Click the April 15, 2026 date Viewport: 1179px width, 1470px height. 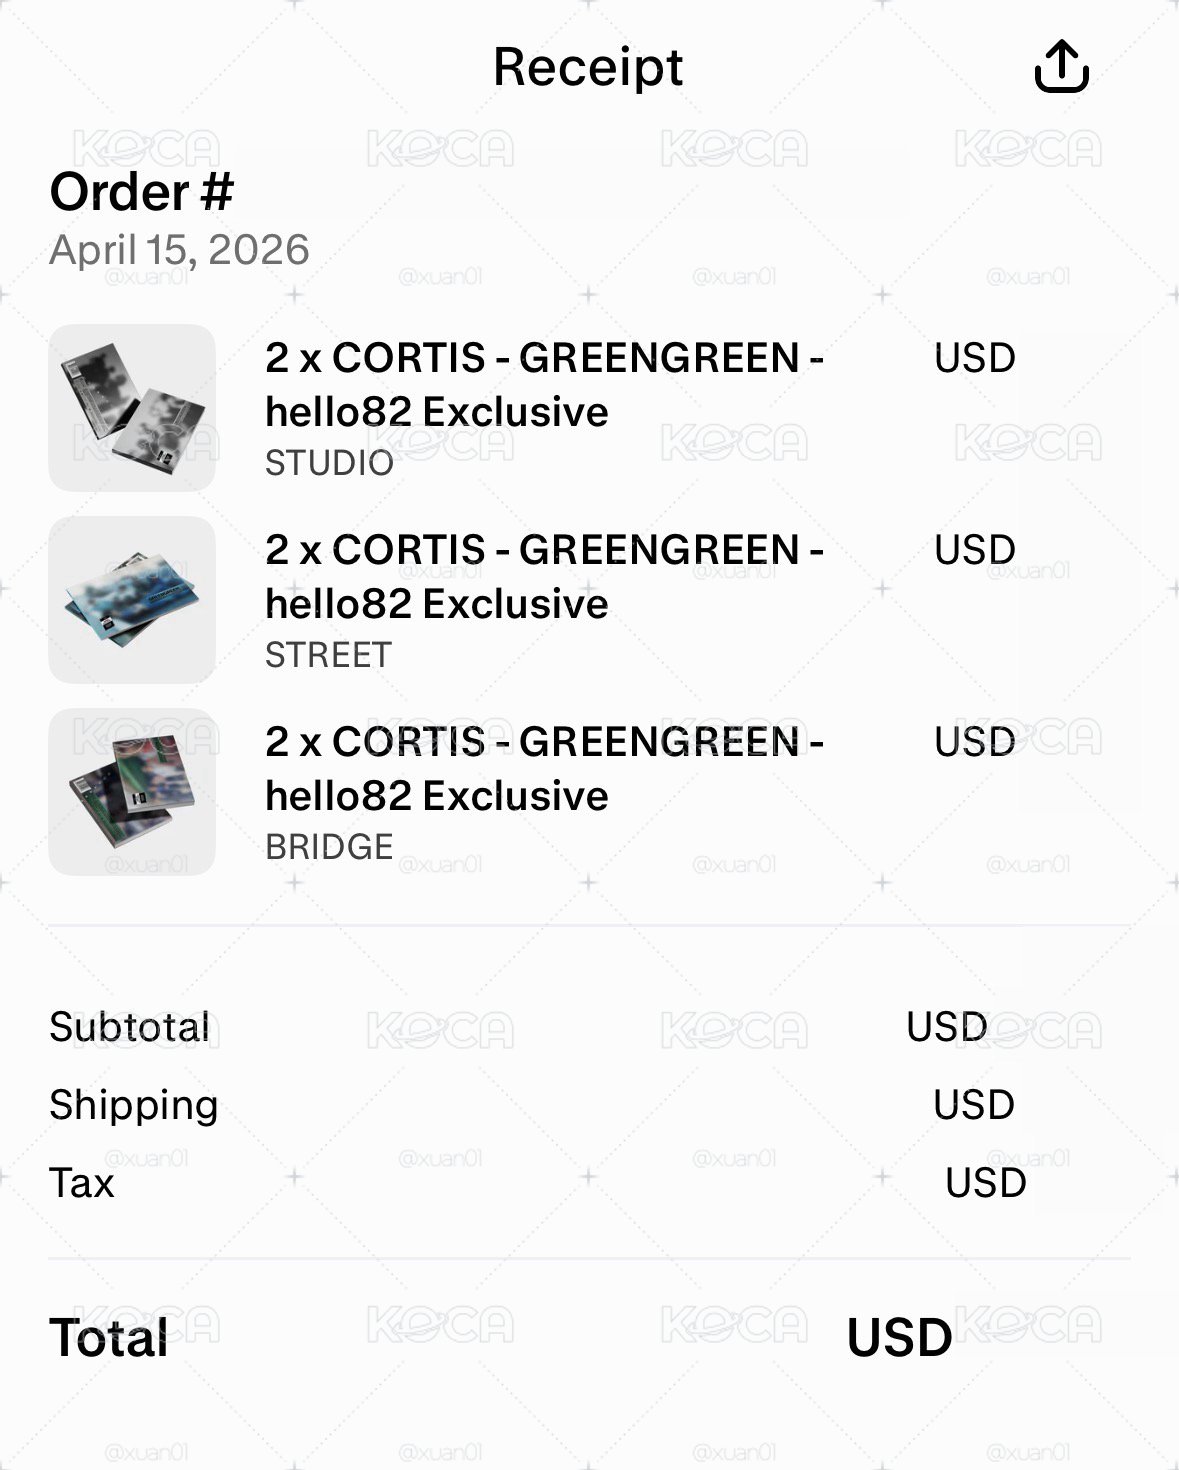click(179, 250)
